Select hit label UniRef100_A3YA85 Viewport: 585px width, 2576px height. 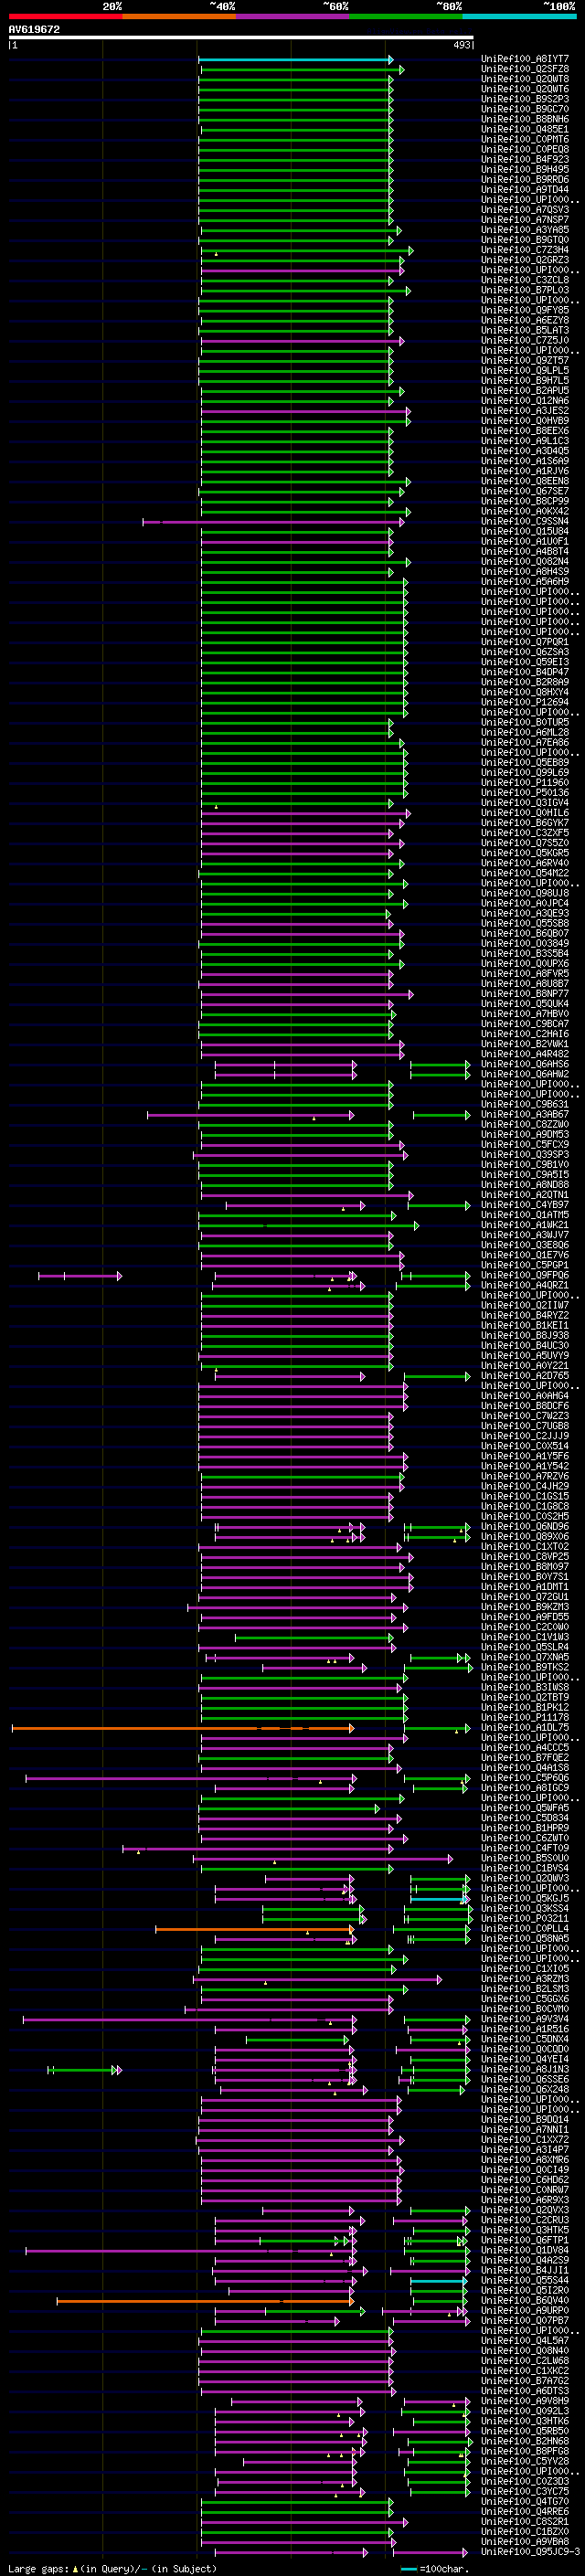[525, 230]
